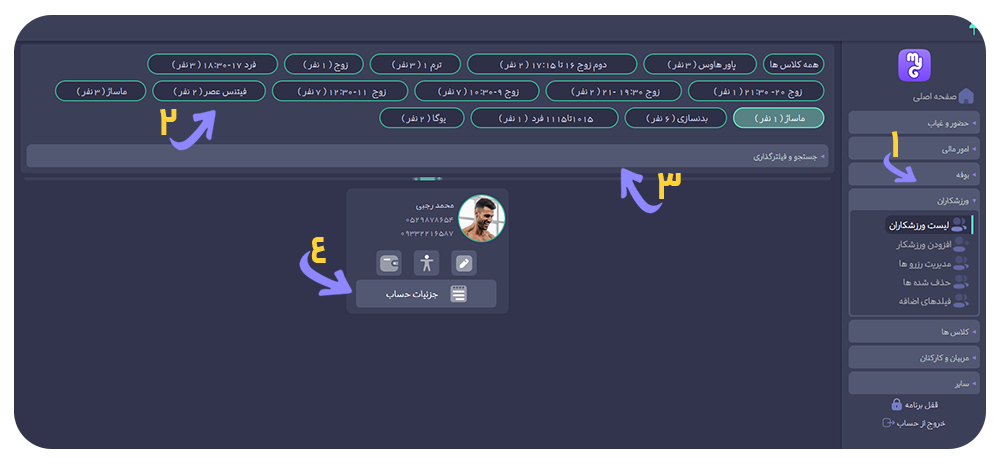This screenshot has width=1000, height=464.
Task: Click محمد رجبی's profile photo
Action: pos(482,219)
